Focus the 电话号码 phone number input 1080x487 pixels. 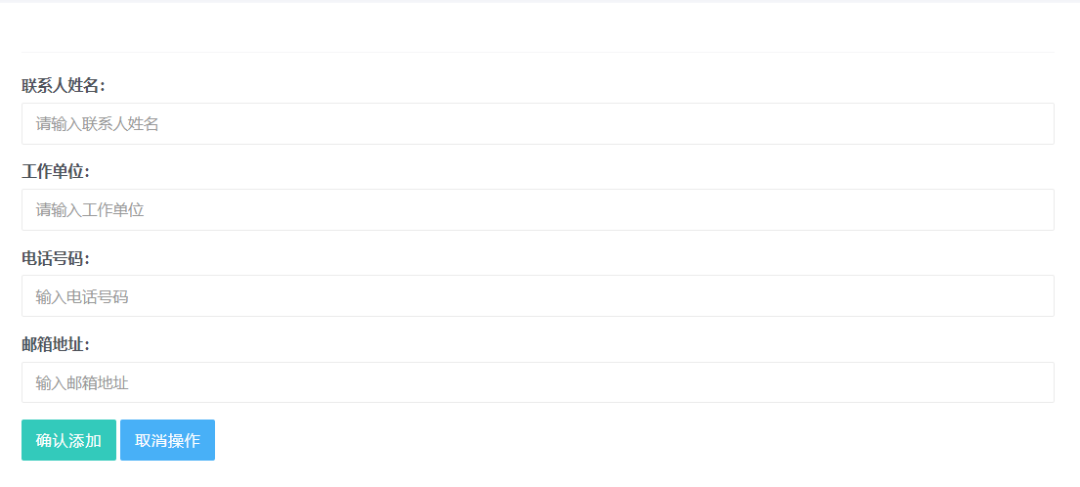538,296
